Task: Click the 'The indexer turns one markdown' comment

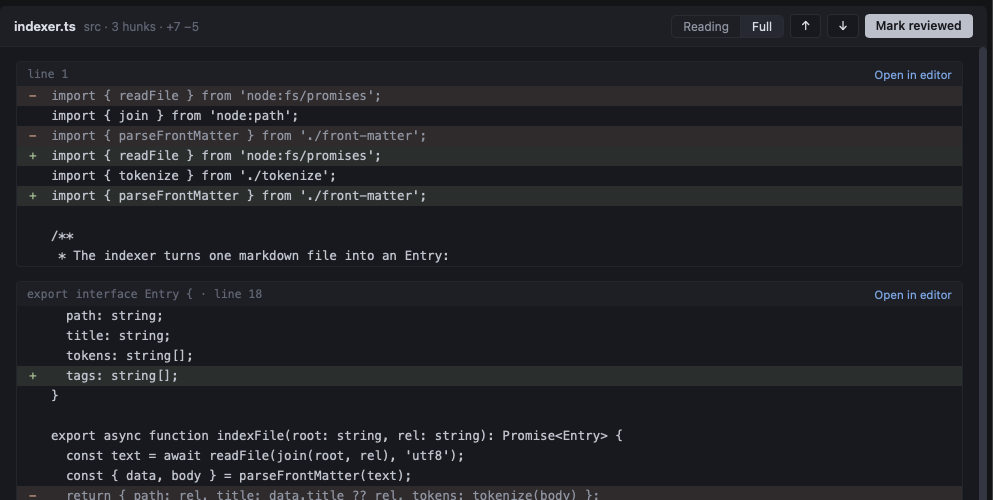Action: (489, 256)
